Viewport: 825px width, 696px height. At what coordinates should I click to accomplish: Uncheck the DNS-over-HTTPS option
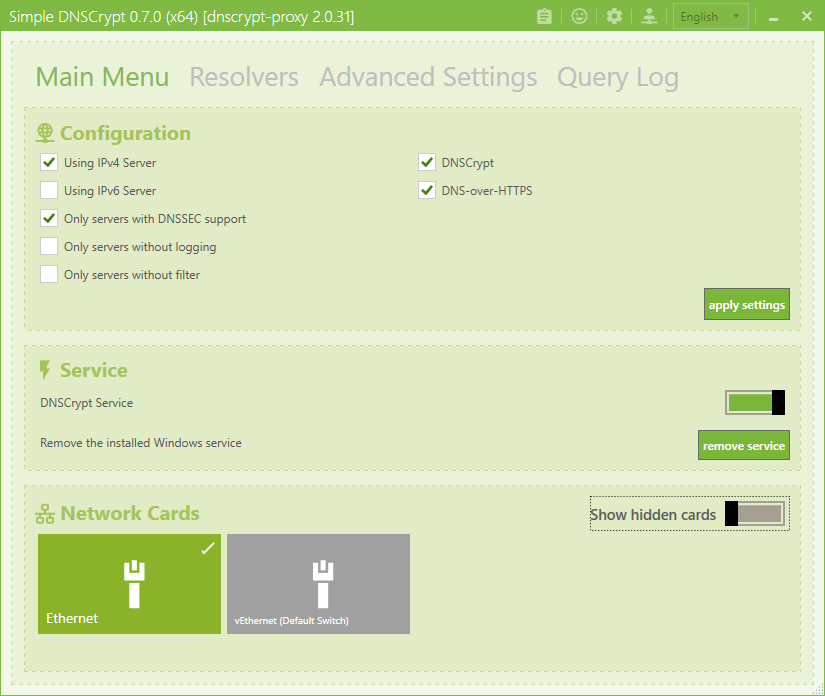click(x=427, y=190)
